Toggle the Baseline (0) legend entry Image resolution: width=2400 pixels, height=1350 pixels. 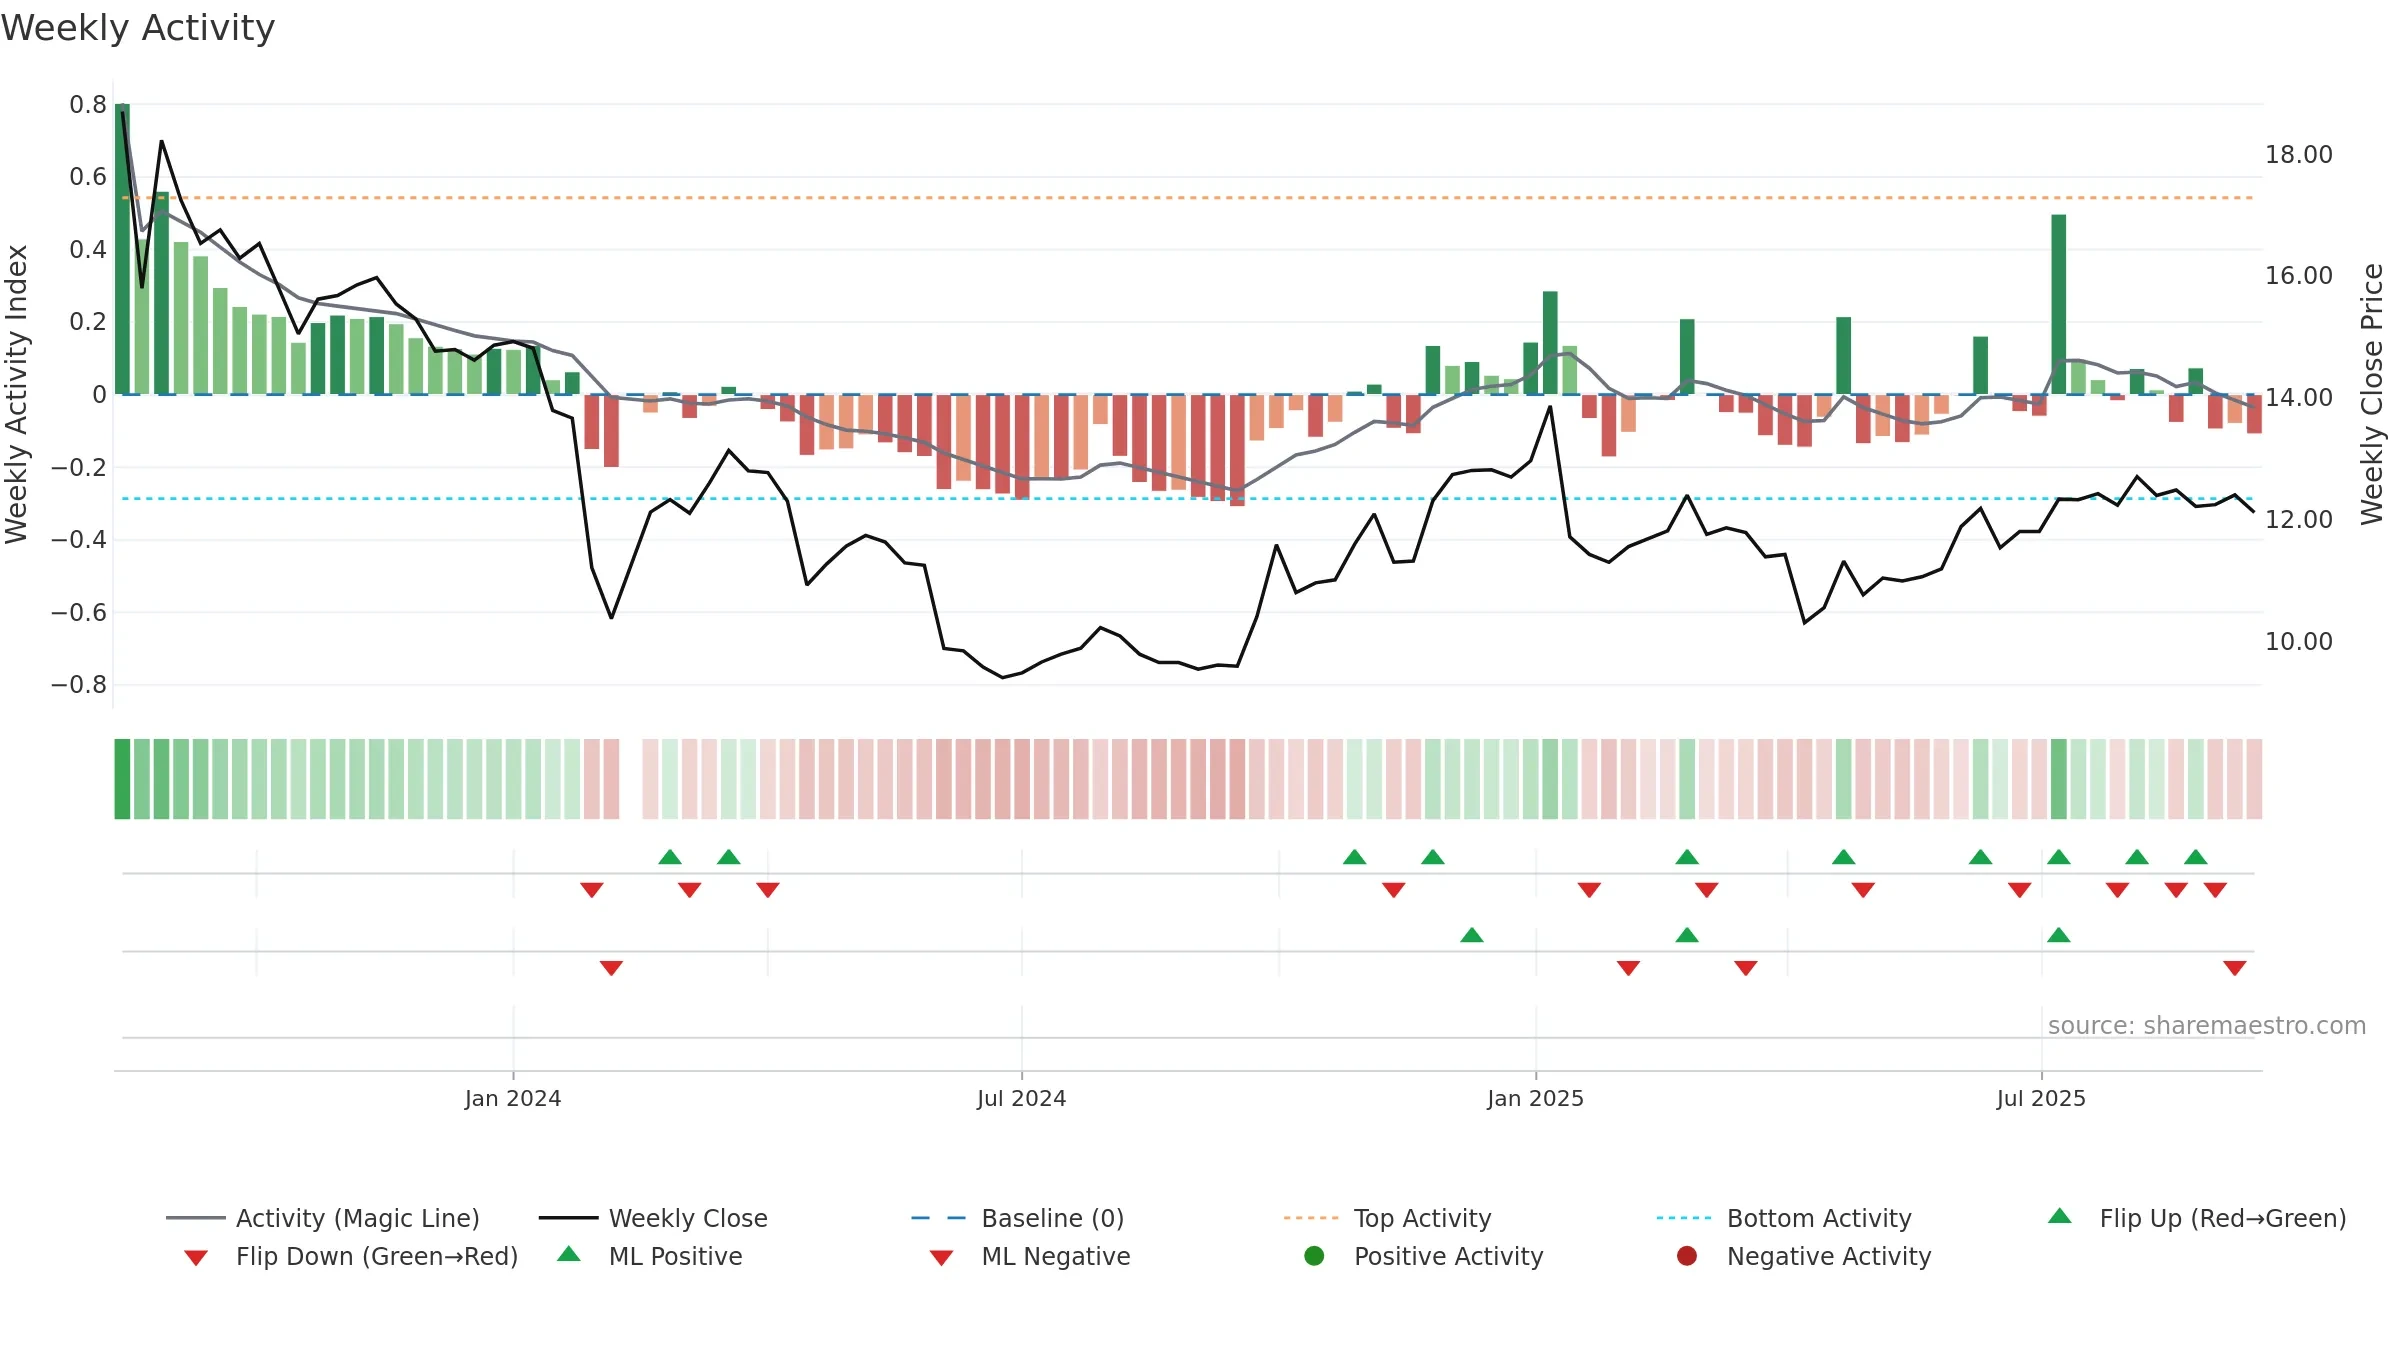[x=1018, y=1218]
